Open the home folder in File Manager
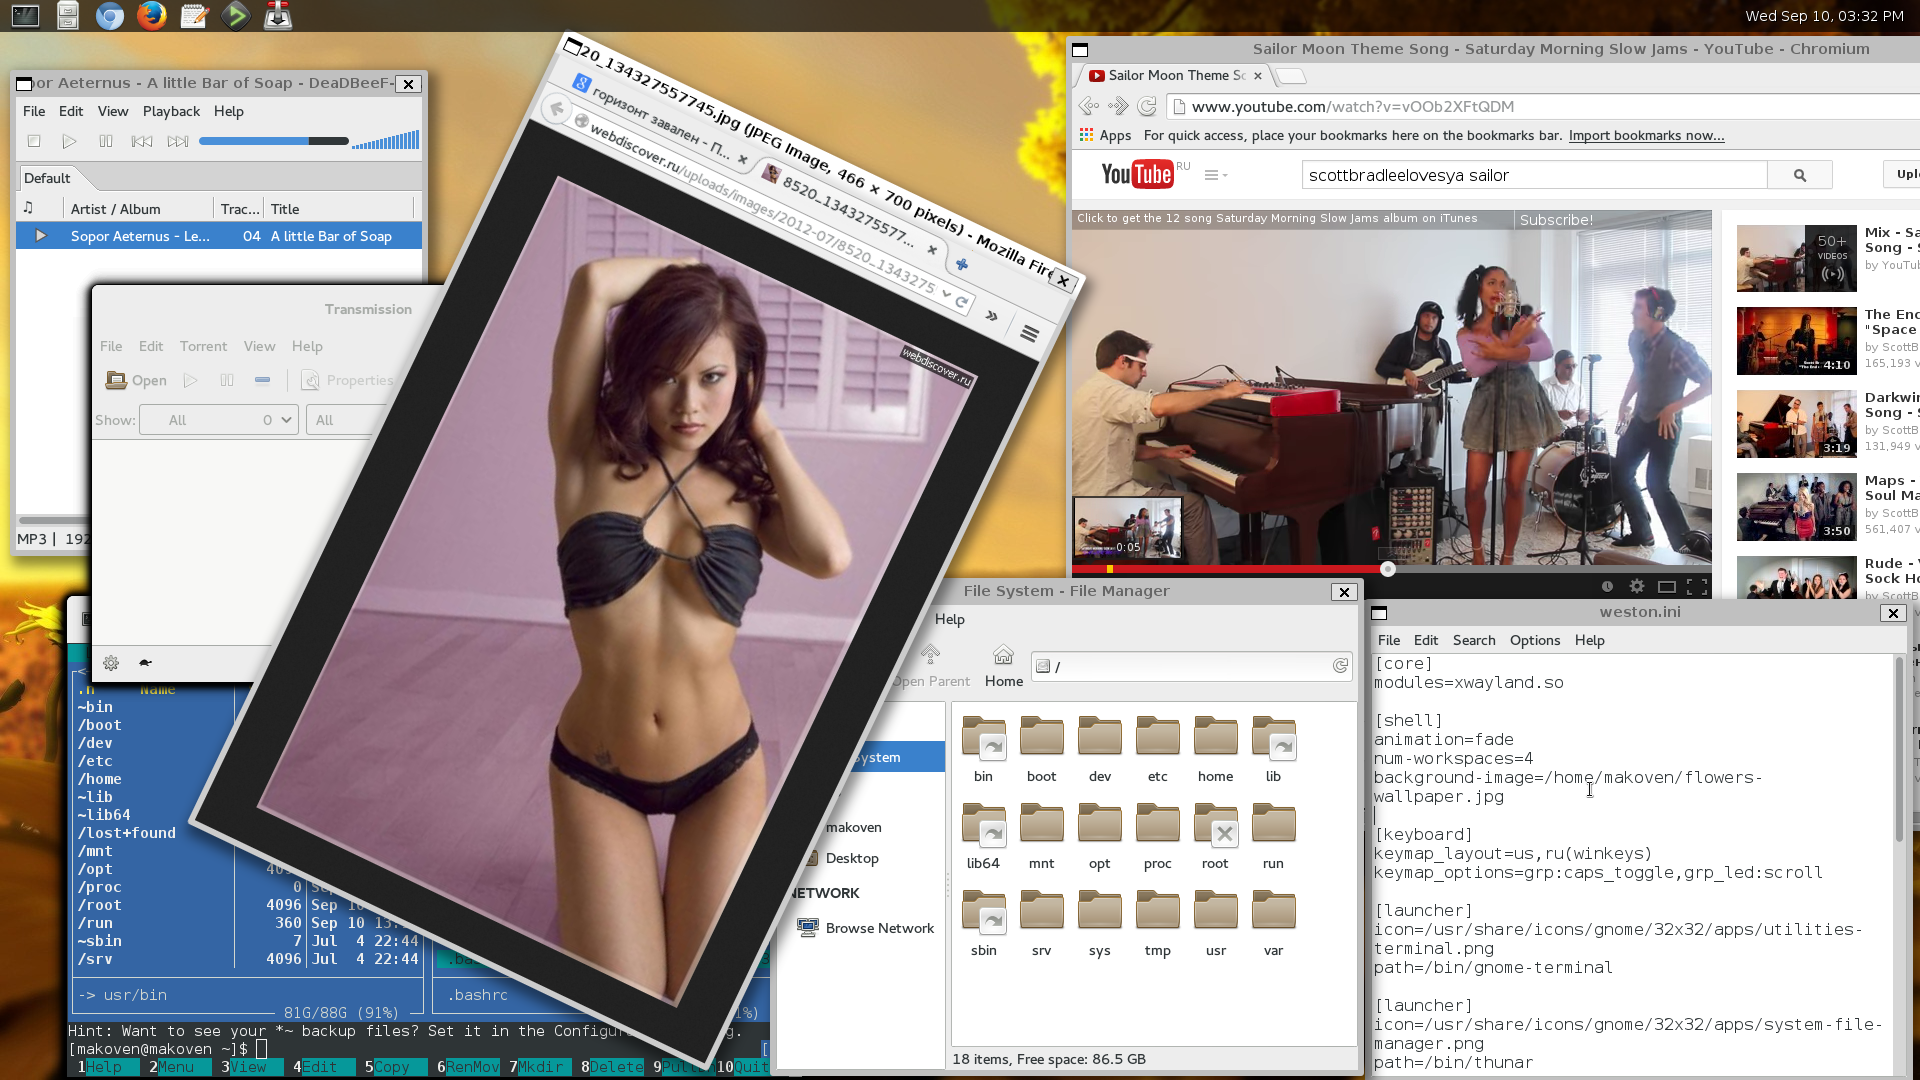The width and height of the screenshot is (1920, 1080). click(x=1215, y=750)
